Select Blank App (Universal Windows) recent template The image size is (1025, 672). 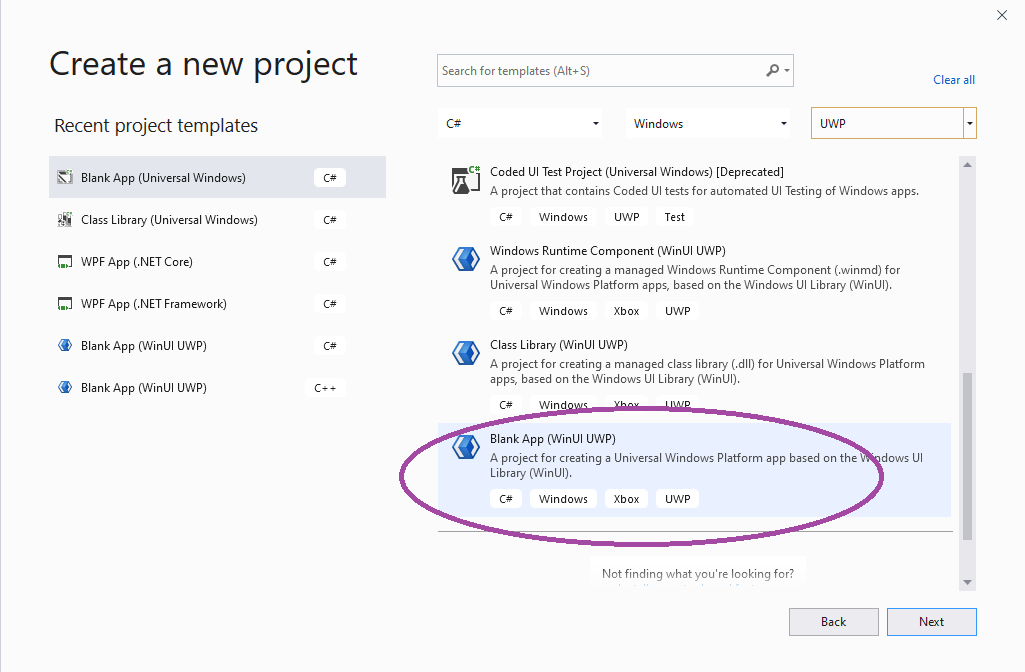pos(217,177)
